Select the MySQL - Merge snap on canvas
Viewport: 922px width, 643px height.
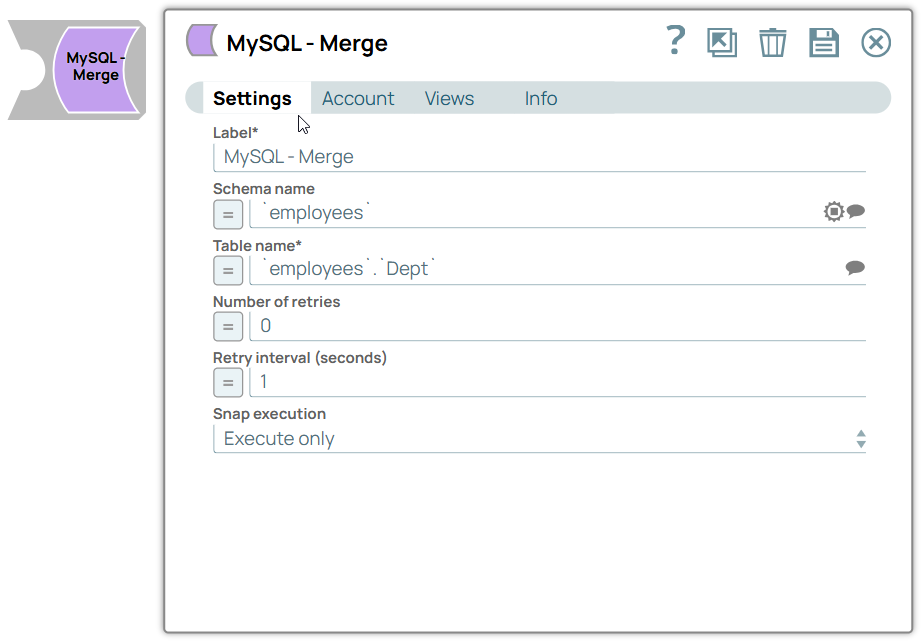click(x=77, y=70)
